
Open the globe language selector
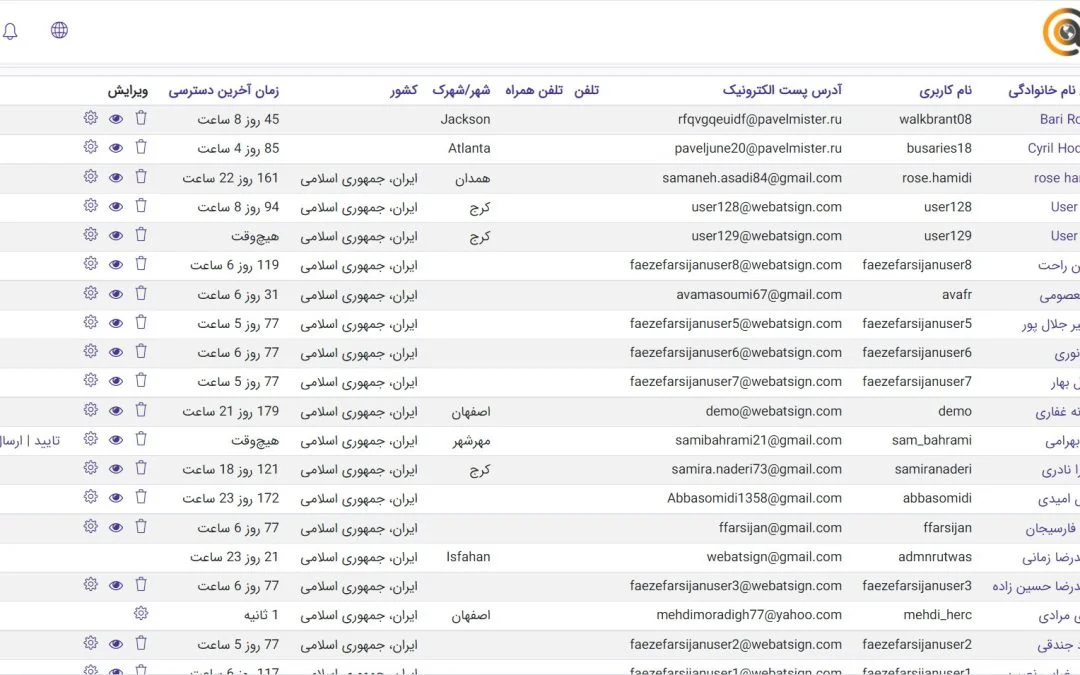tap(60, 30)
